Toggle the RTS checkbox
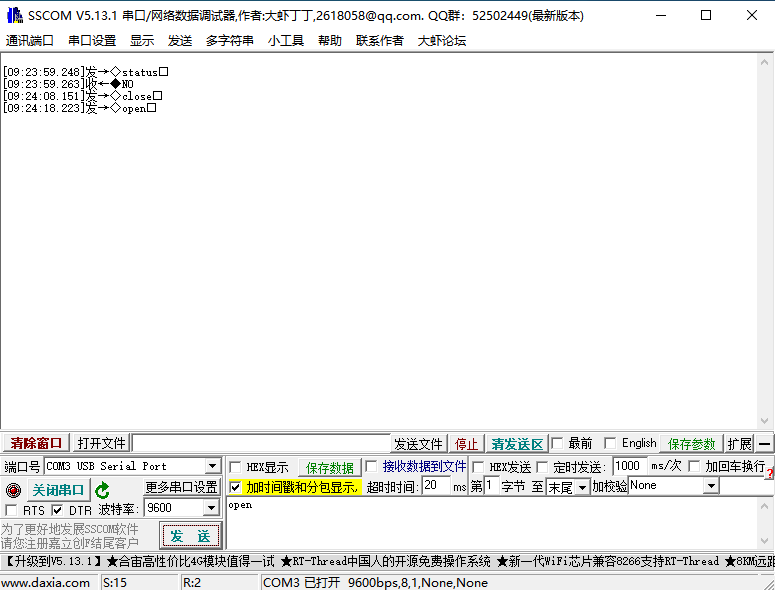Image resolution: width=775 pixels, height=590 pixels. 11,510
